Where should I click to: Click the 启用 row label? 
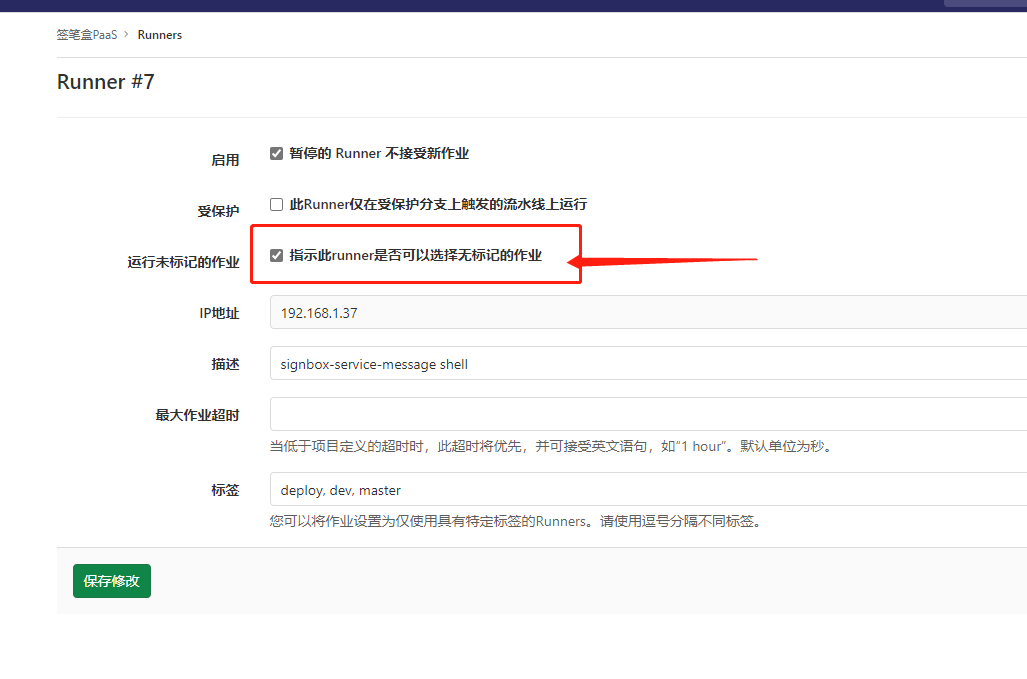click(x=225, y=160)
